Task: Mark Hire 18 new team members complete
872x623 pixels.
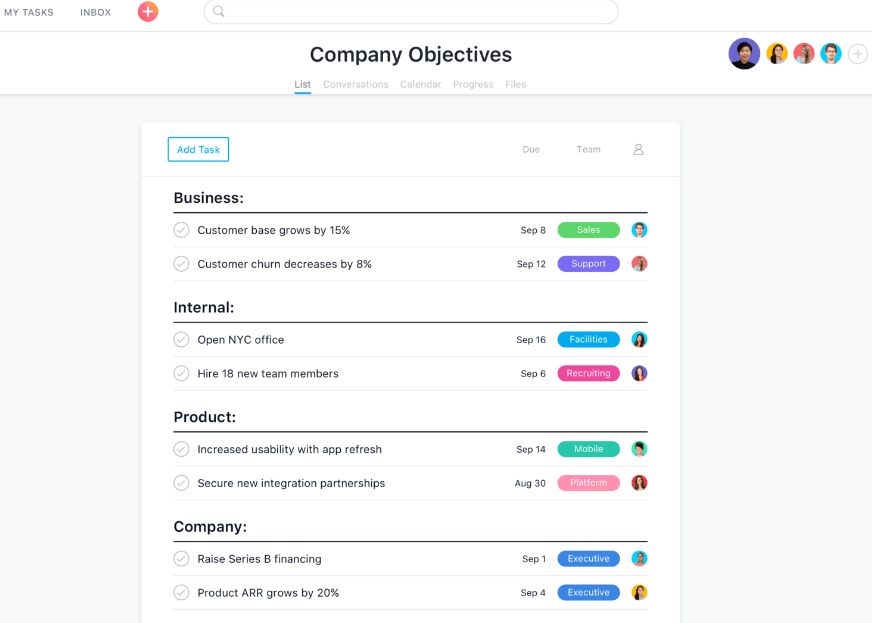Action: click(x=181, y=373)
